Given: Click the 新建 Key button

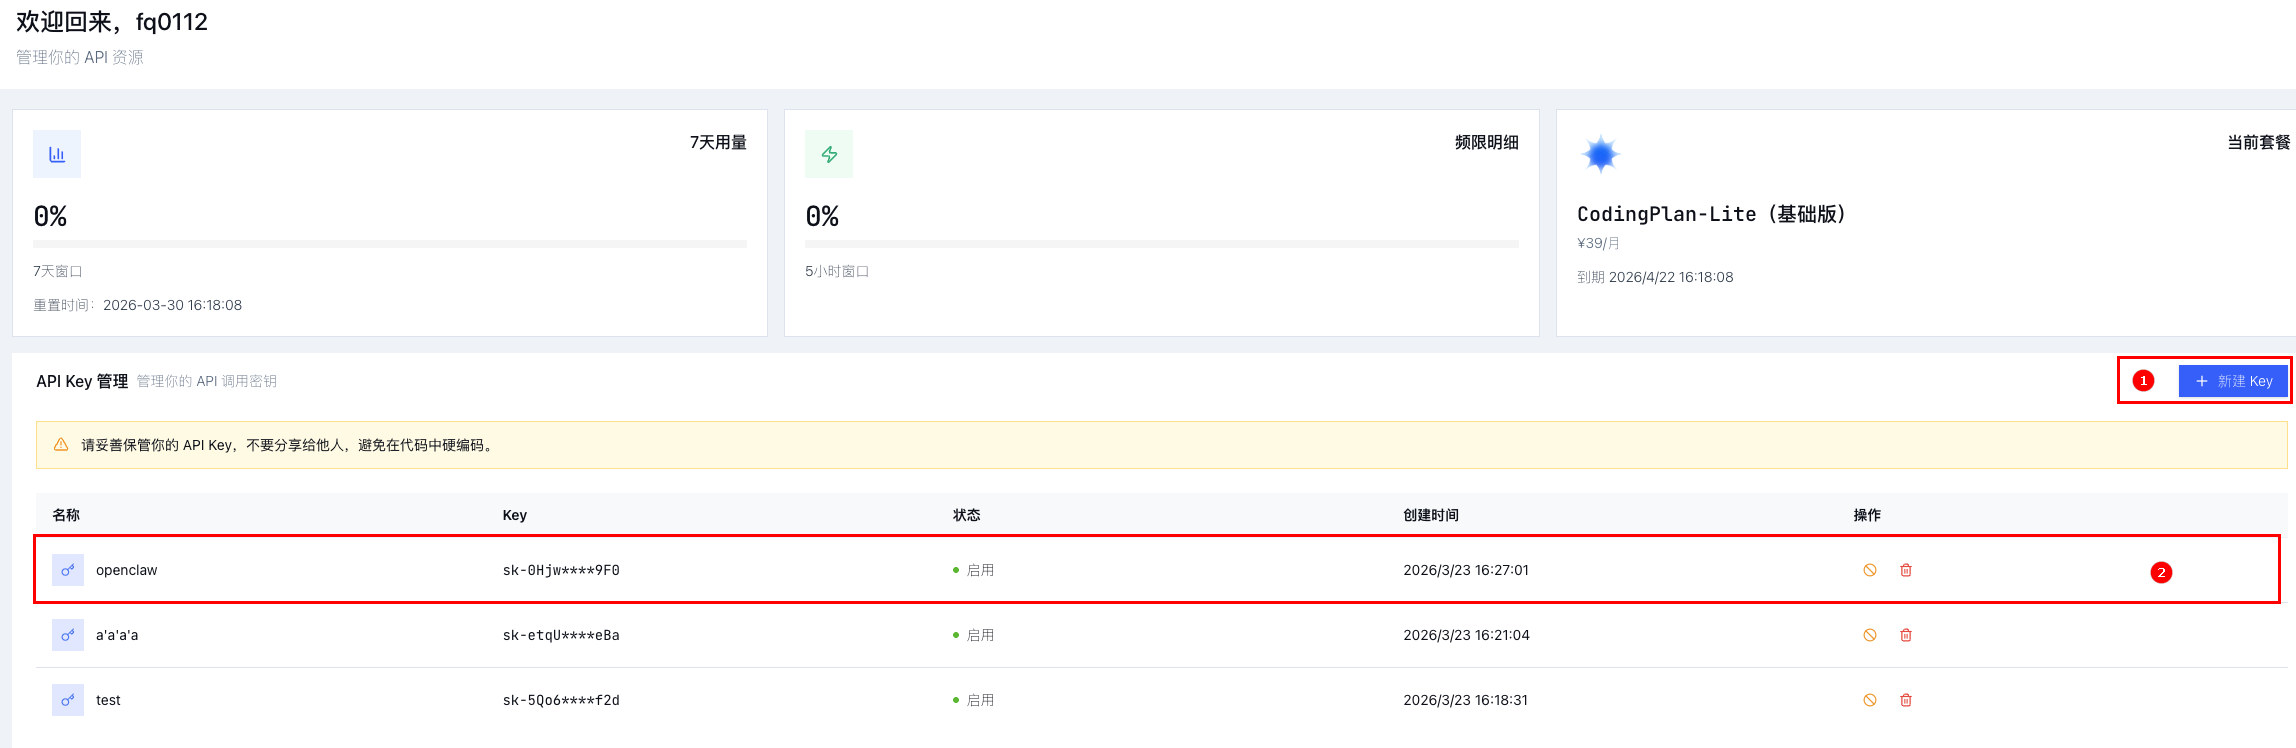Looking at the screenshot, I should (x=2233, y=381).
